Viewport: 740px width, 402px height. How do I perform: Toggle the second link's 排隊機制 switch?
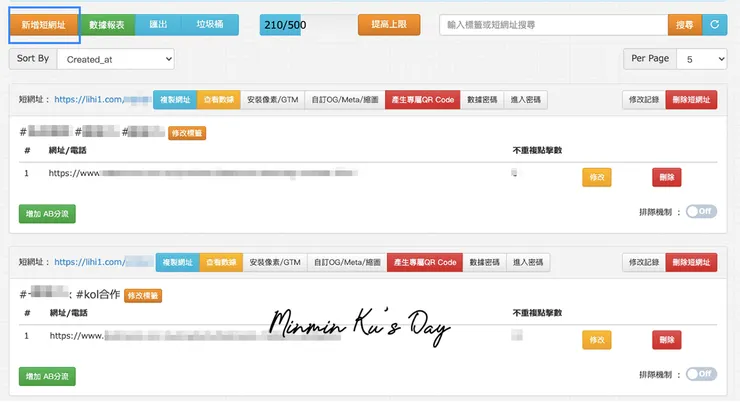click(701, 374)
